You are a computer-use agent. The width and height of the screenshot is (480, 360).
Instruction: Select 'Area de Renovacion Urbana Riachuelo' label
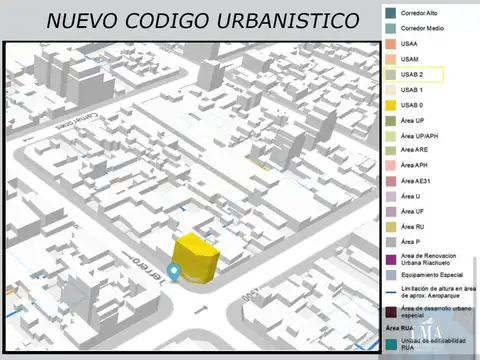tap(428, 259)
